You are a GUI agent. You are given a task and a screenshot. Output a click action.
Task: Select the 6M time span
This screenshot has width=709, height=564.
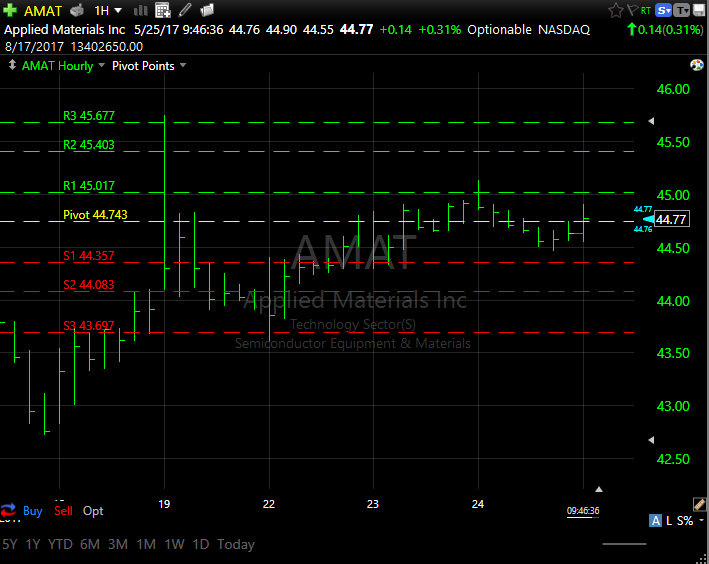pyautogui.click(x=90, y=544)
